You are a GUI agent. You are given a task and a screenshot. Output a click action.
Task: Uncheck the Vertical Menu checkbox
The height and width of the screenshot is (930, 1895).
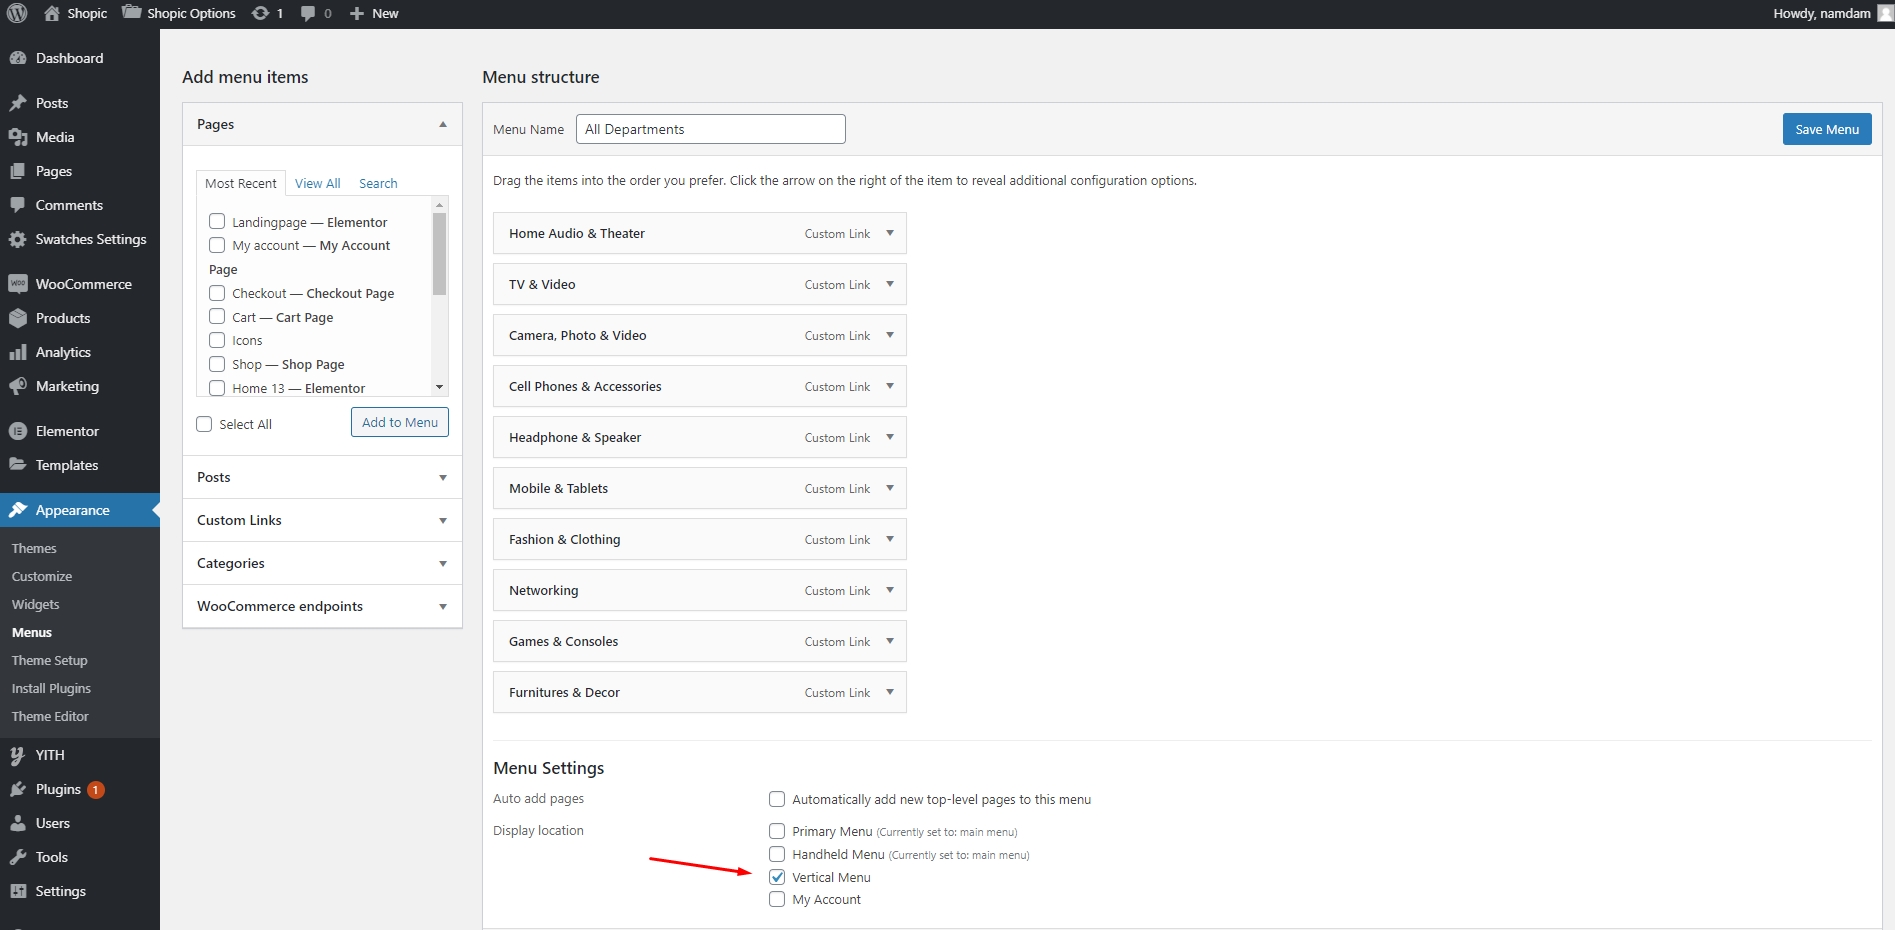(x=777, y=877)
